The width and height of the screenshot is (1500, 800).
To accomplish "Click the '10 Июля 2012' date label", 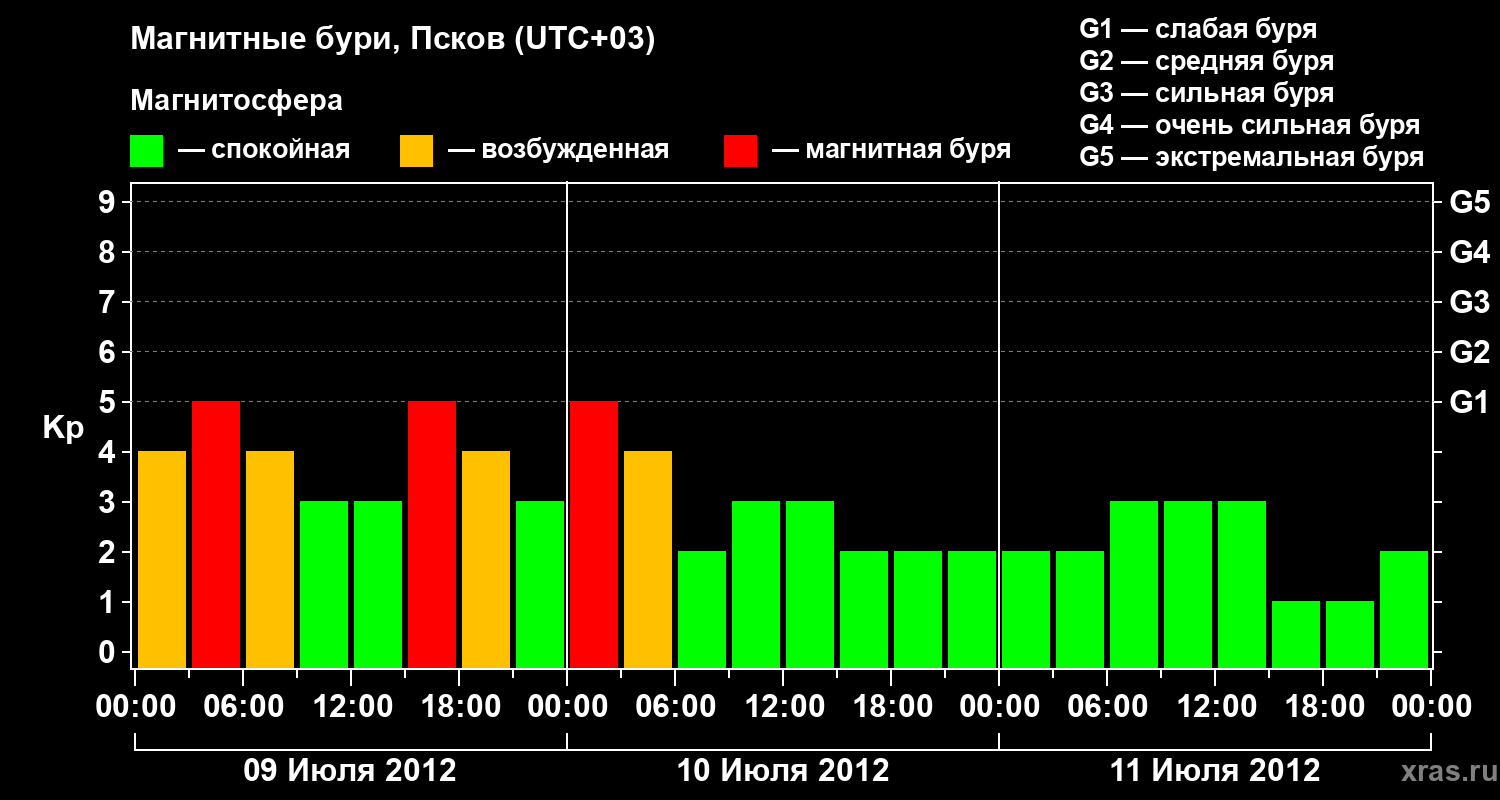I will pos(783,771).
